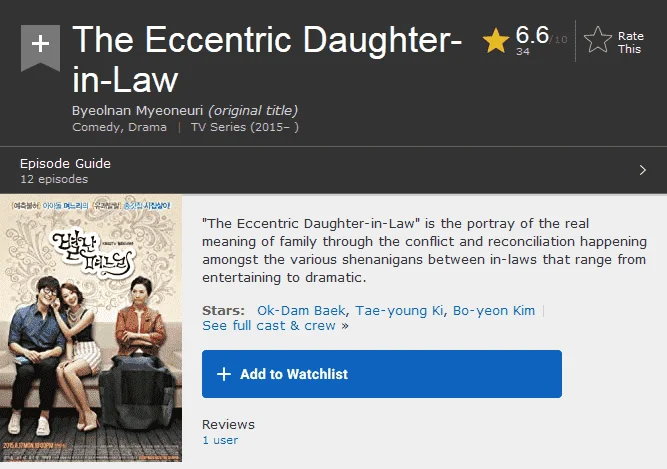This screenshot has height=469, width=667.
Task: Click the empty Rate This star outline
Action: pyautogui.click(x=598, y=40)
